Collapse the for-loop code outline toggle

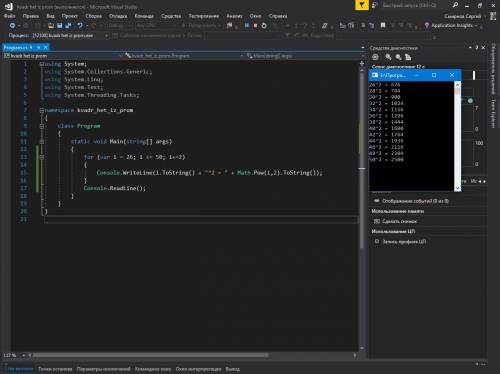pos(42,157)
